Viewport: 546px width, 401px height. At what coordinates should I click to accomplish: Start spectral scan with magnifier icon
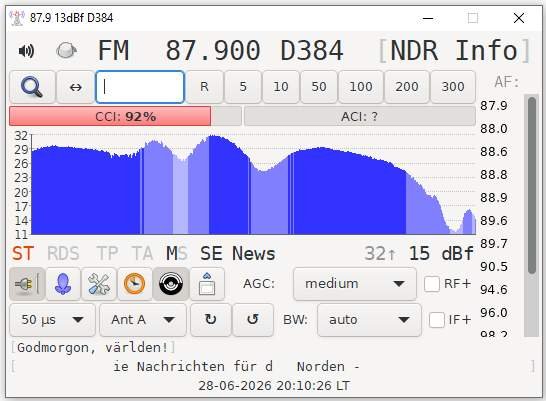(x=32, y=87)
